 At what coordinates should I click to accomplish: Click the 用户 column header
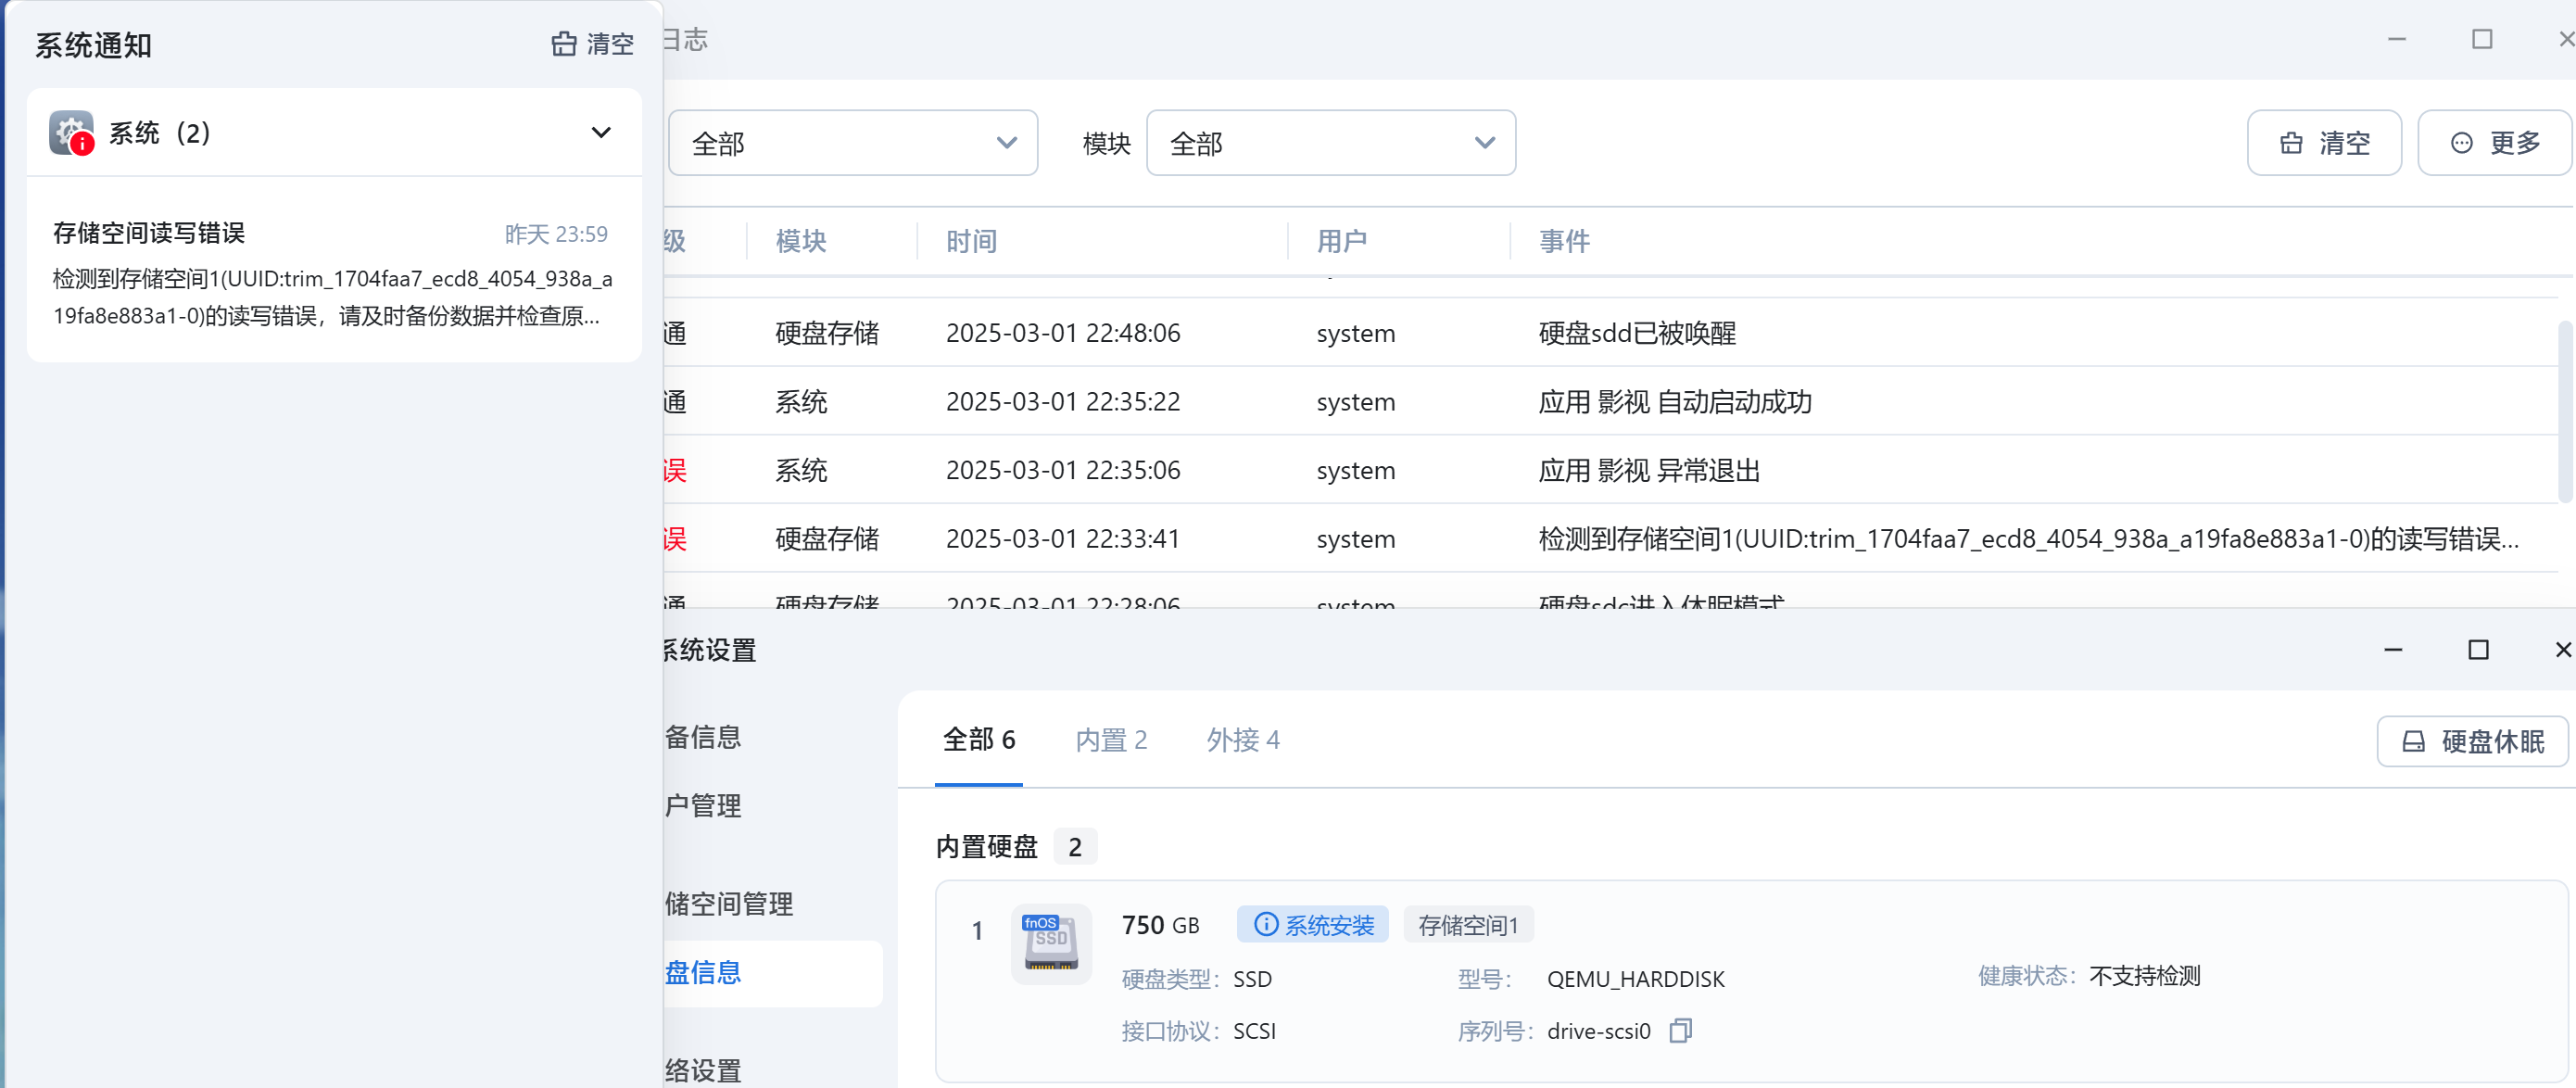tap(1341, 241)
